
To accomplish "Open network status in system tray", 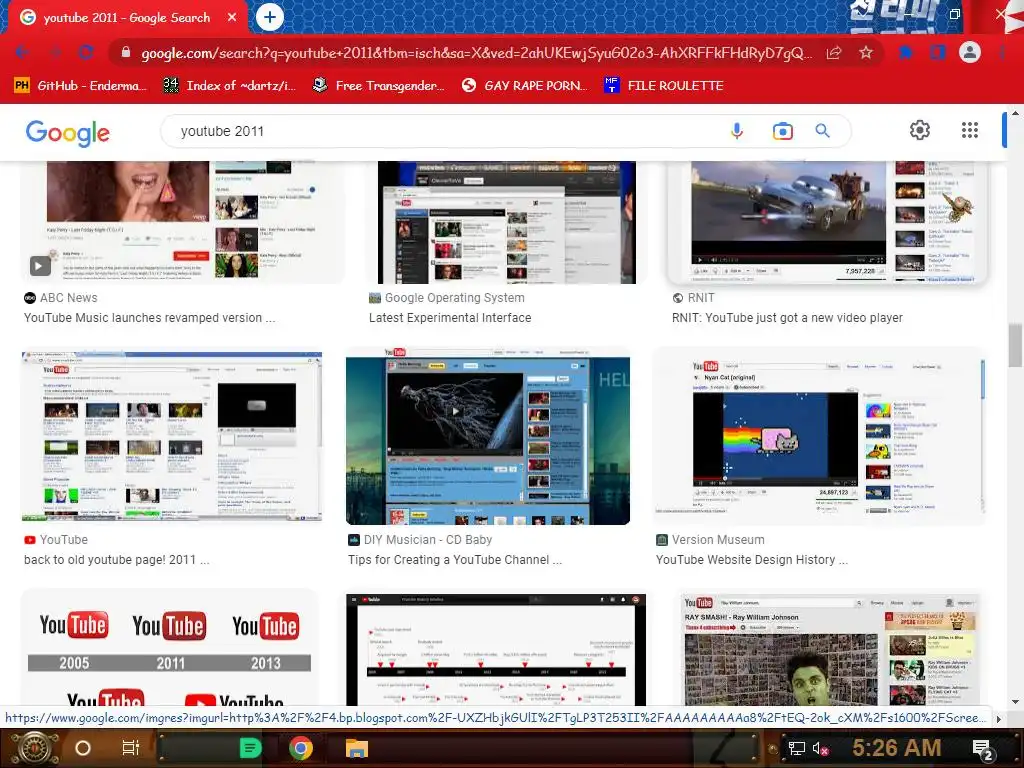I will 797,748.
